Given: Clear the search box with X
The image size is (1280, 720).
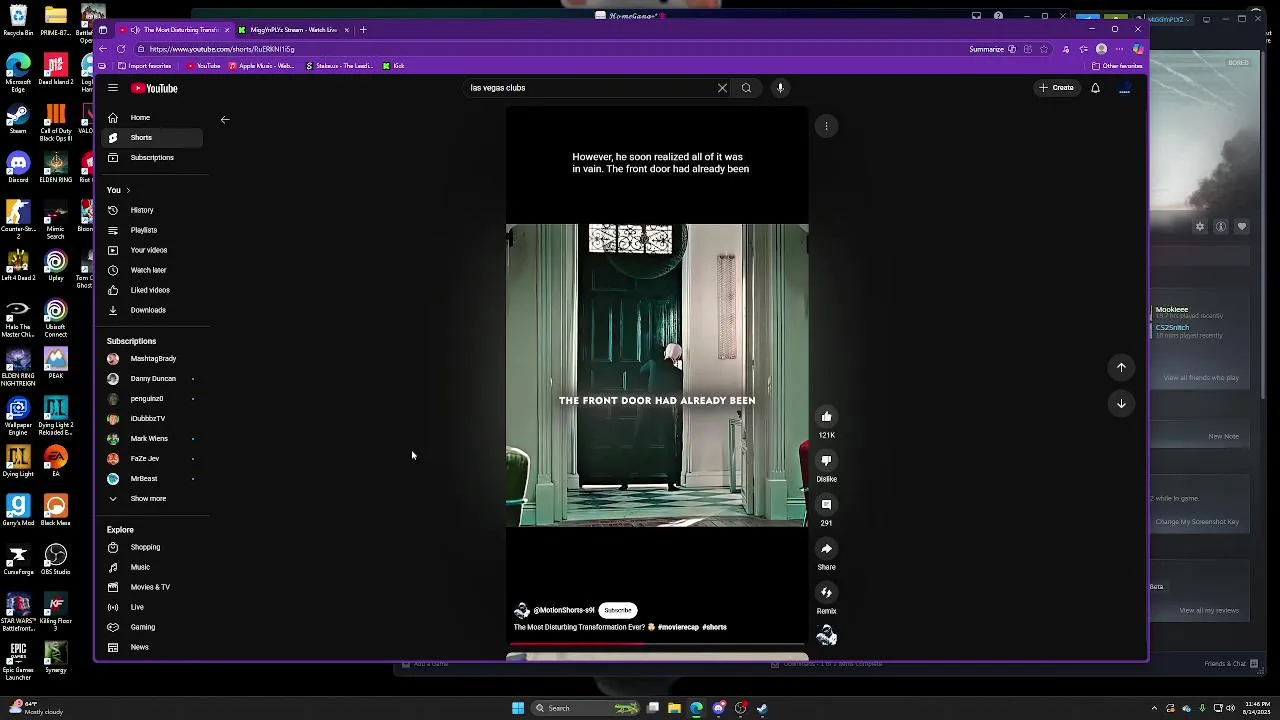Looking at the screenshot, I should [722, 88].
